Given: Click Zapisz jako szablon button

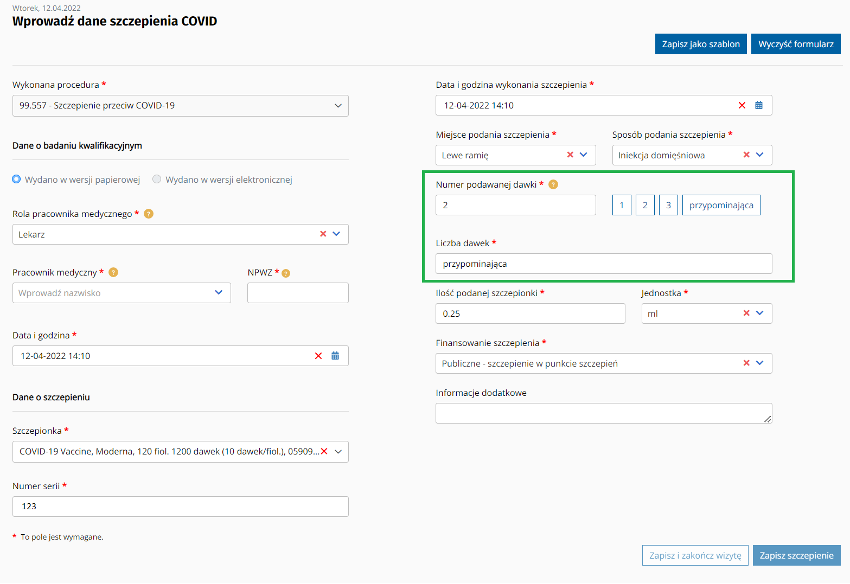Looking at the screenshot, I should [700, 44].
